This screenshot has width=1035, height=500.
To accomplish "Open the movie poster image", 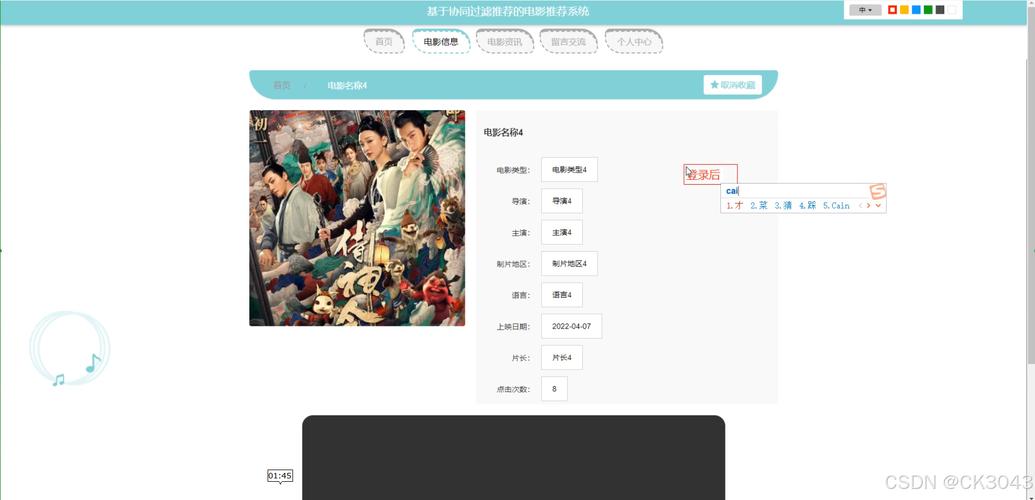I will (357, 218).
